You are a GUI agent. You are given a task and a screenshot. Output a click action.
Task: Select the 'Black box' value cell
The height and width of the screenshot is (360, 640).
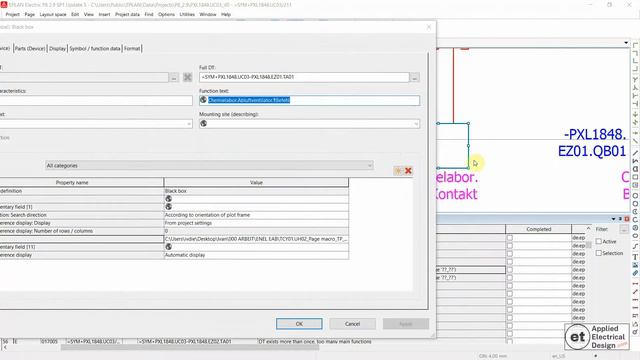(x=256, y=191)
